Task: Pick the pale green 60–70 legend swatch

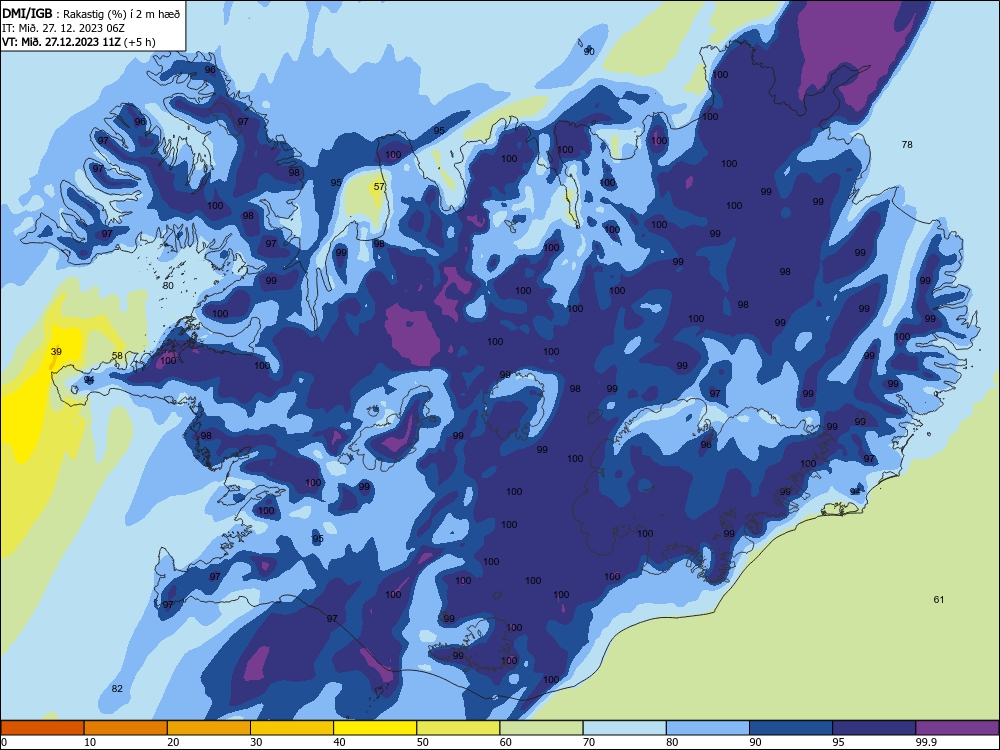Action: pyautogui.click(x=541, y=728)
